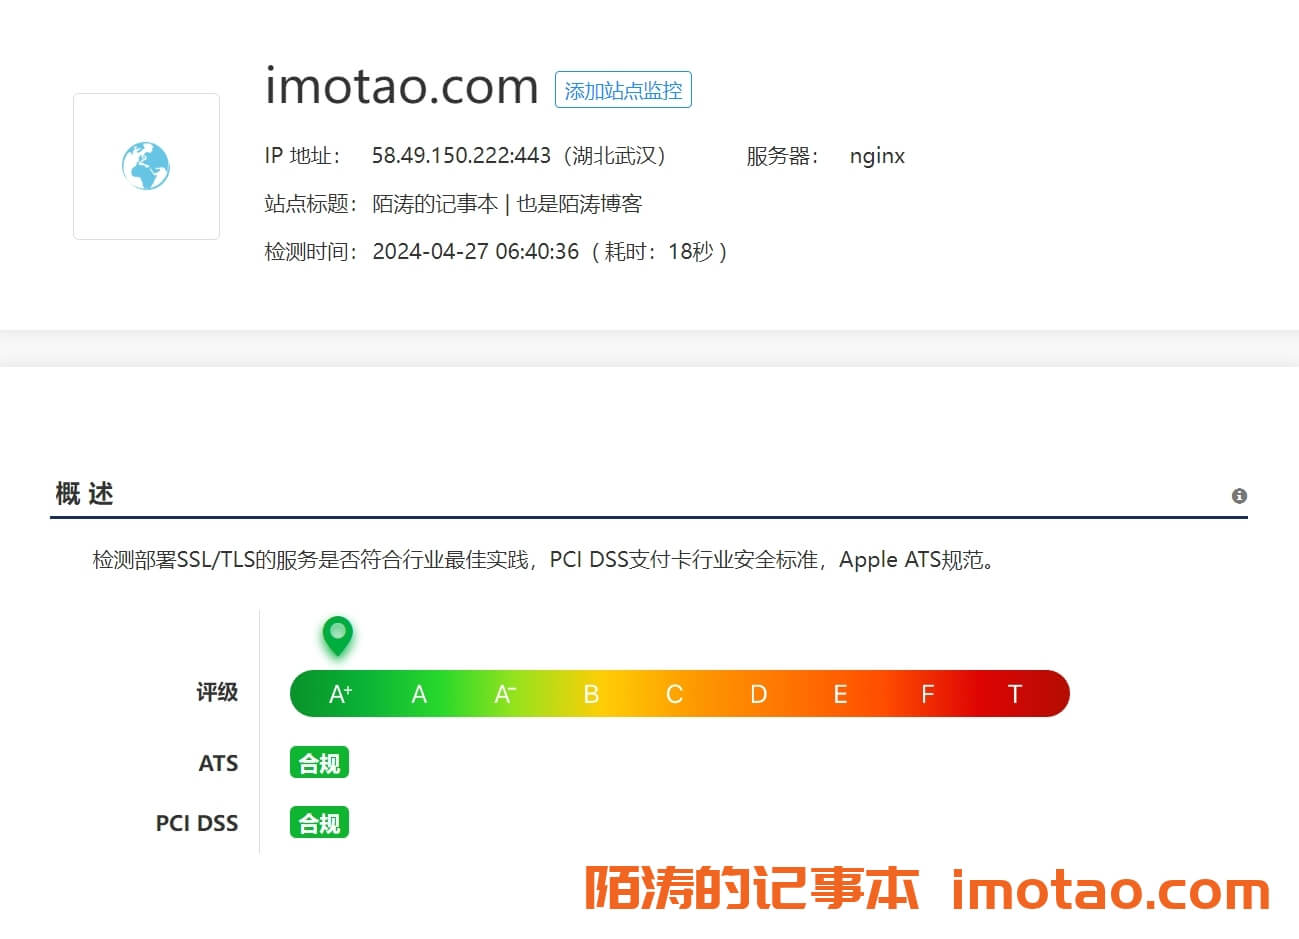This screenshot has width=1299, height=939.
Task: Click the site title 陌涛的记事本 text
Action: (435, 204)
